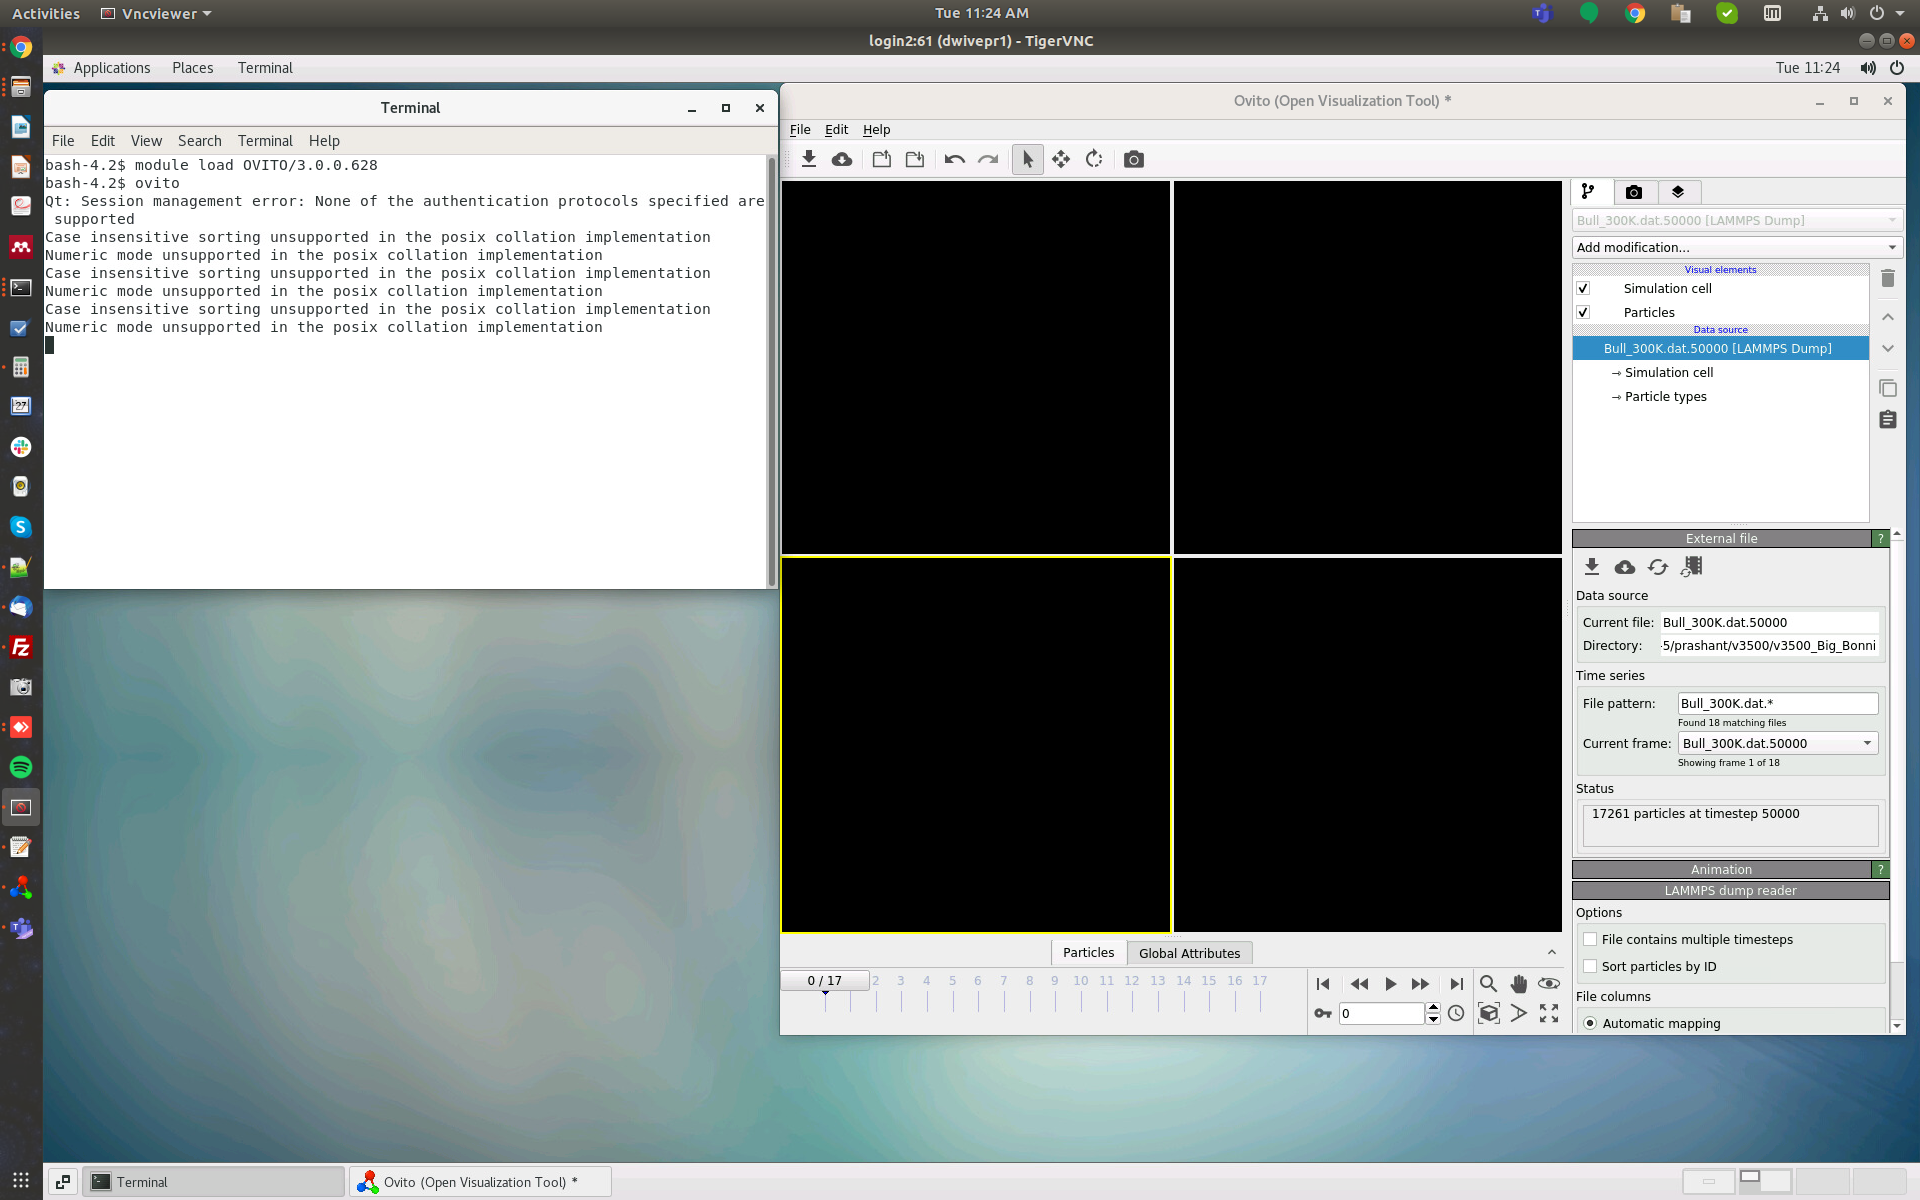The image size is (1920, 1200).
Task: Open the Edit menu in Ovito
Action: pos(836,129)
